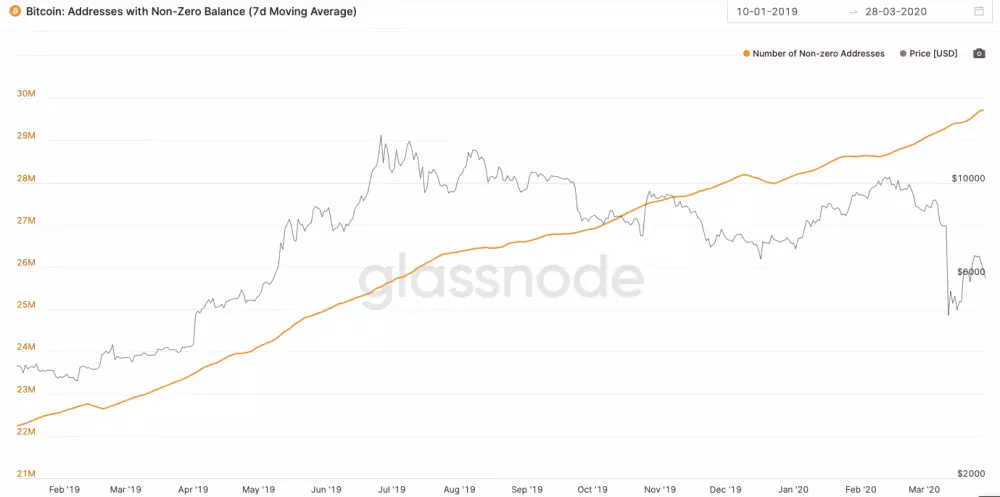Click the $2000 right axis label
1000x497 pixels.
coord(970,474)
